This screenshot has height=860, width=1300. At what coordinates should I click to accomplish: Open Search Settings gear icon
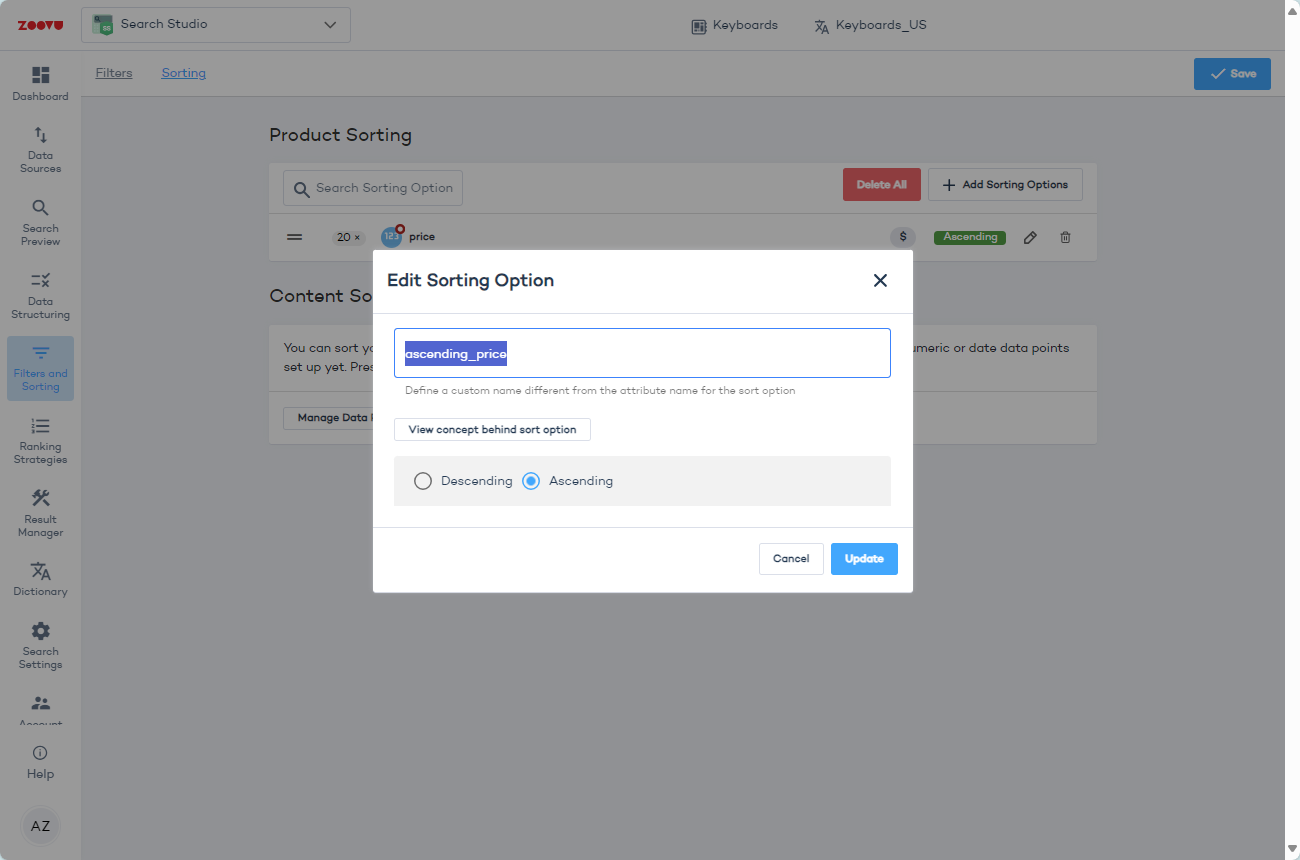(40, 631)
